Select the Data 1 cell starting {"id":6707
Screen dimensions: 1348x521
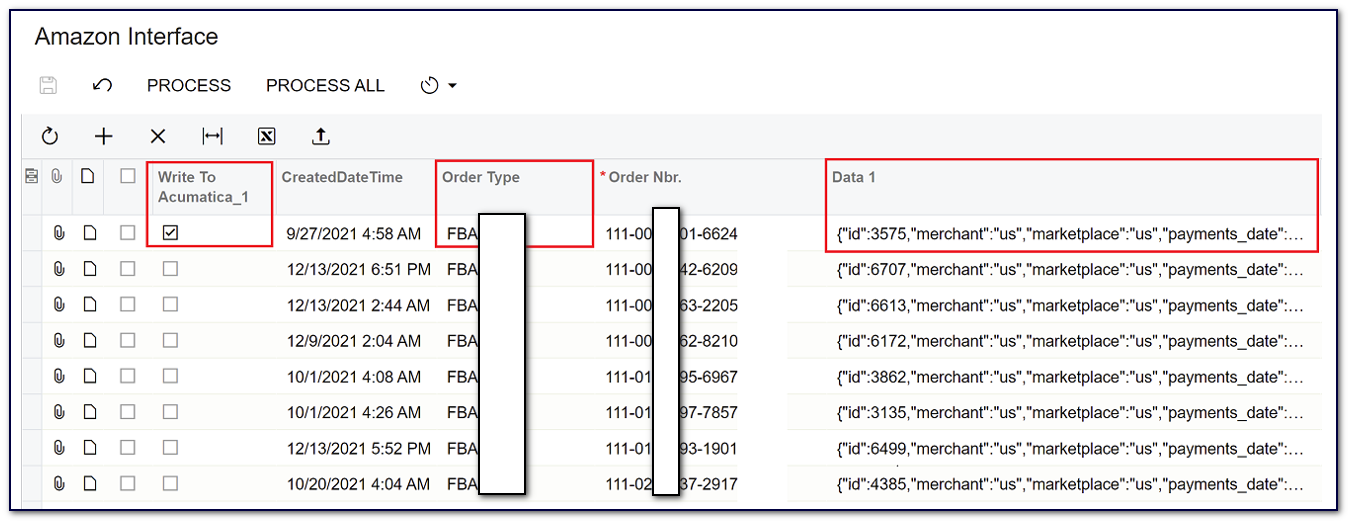pyautogui.click(x=1070, y=269)
